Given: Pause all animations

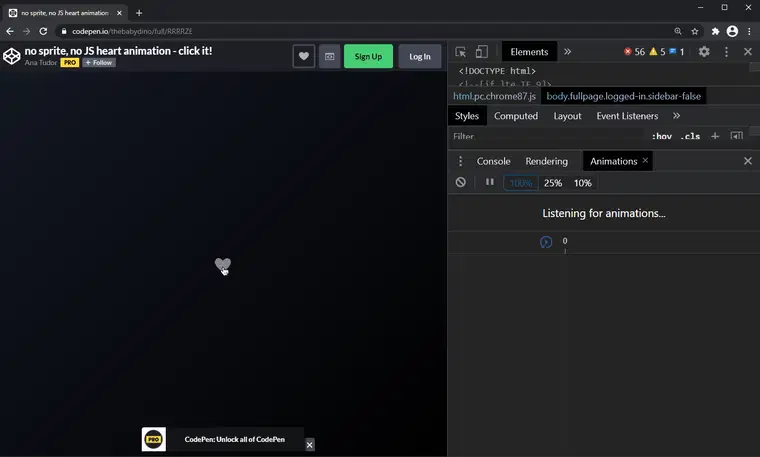Looking at the screenshot, I should click(490, 183).
